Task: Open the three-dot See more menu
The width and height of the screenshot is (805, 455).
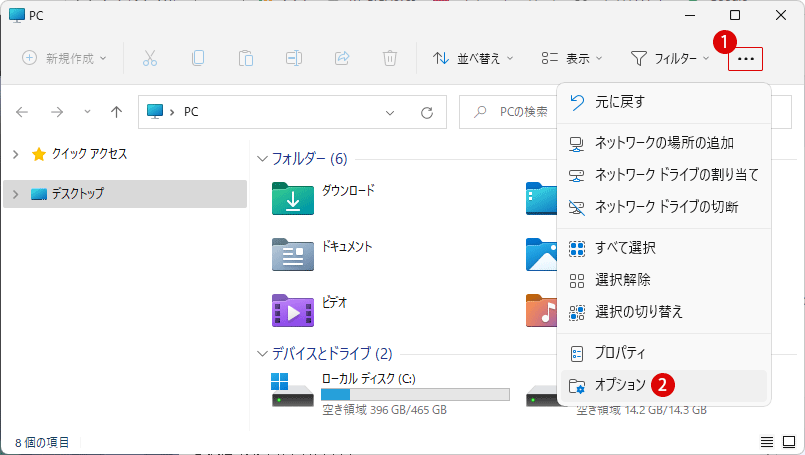Action: tap(745, 59)
